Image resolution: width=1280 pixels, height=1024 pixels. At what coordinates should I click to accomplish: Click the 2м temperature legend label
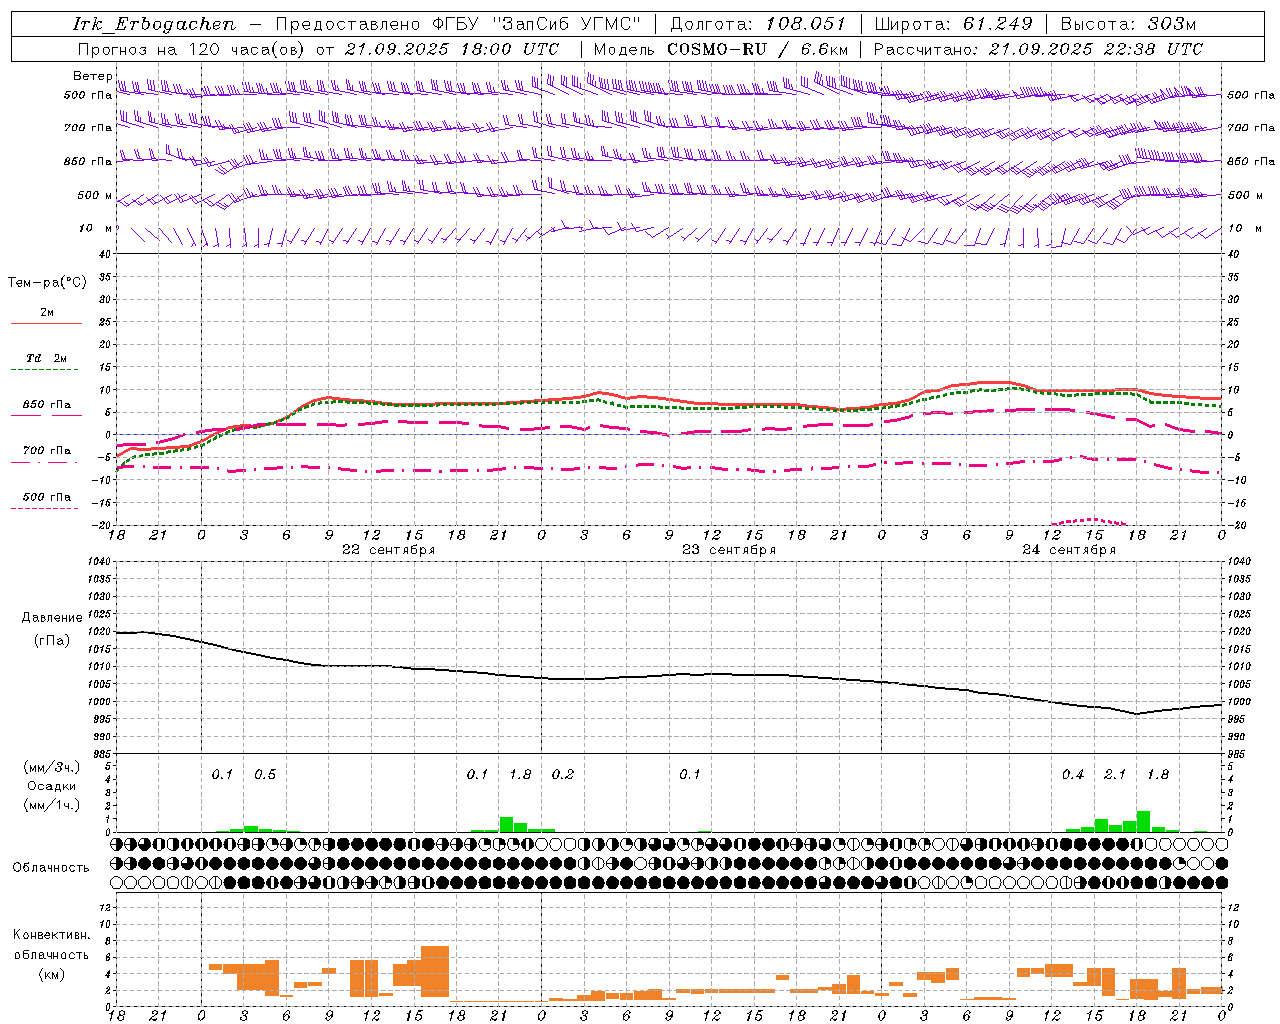[x=47, y=312]
